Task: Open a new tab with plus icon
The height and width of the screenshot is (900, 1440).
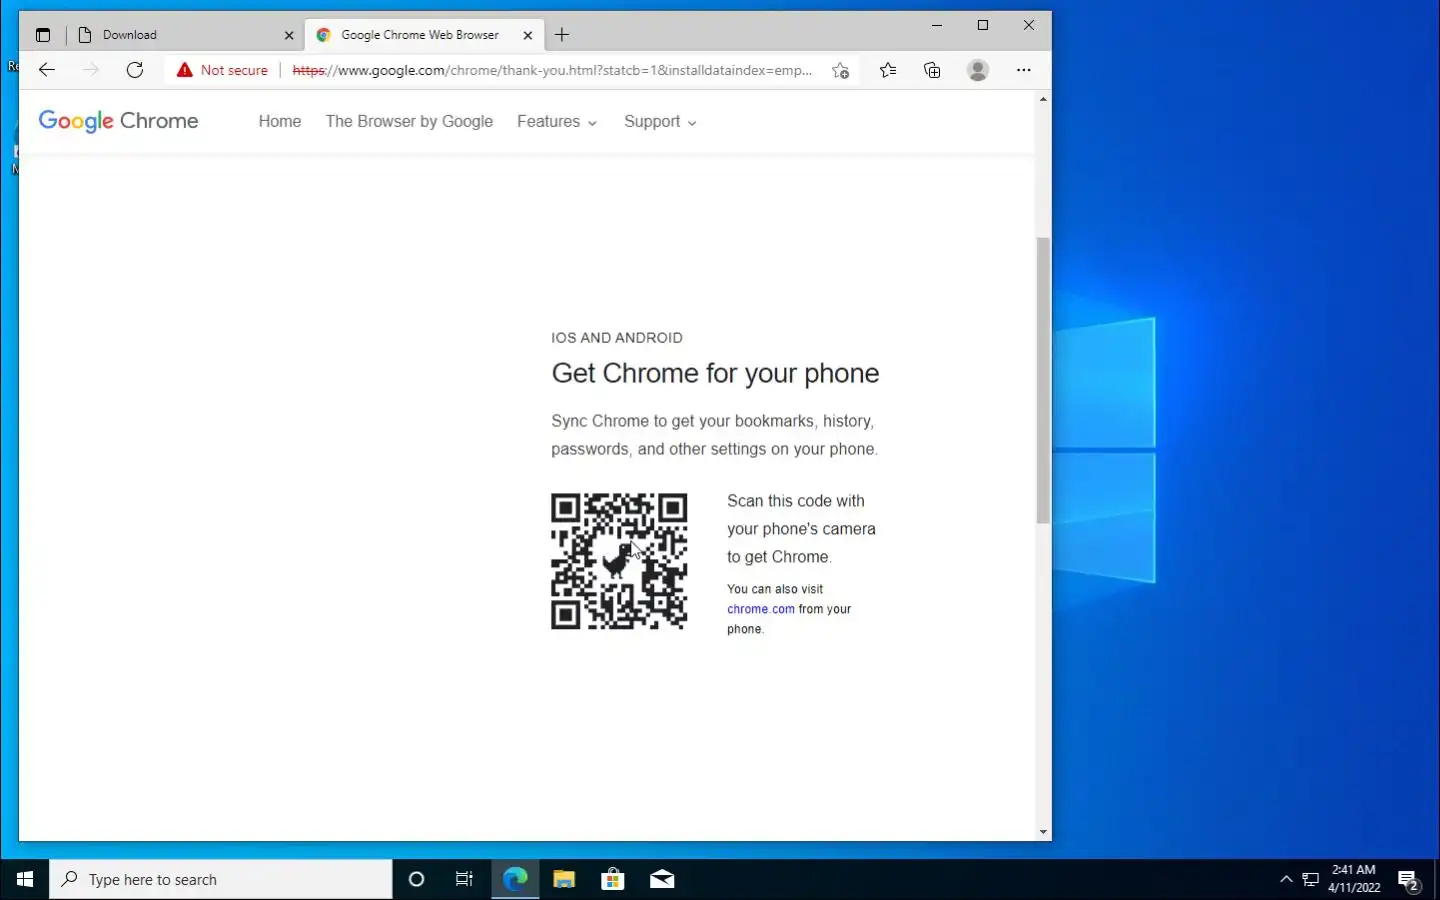Action: point(562,35)
